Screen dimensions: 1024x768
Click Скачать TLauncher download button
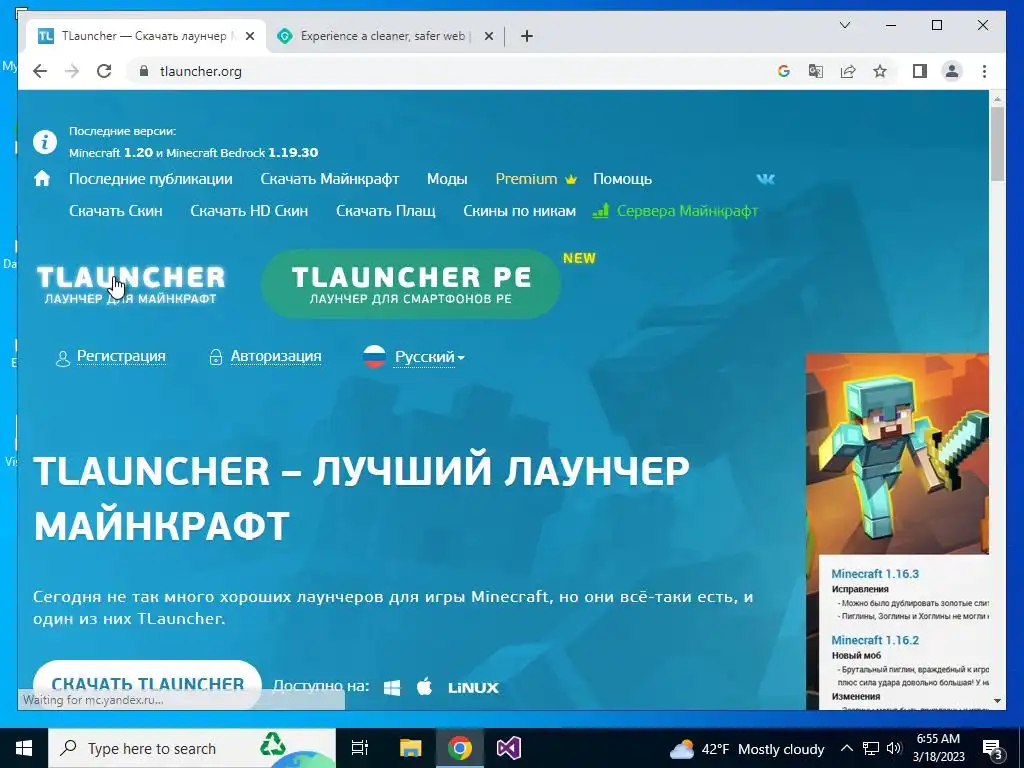click(148, 684)
